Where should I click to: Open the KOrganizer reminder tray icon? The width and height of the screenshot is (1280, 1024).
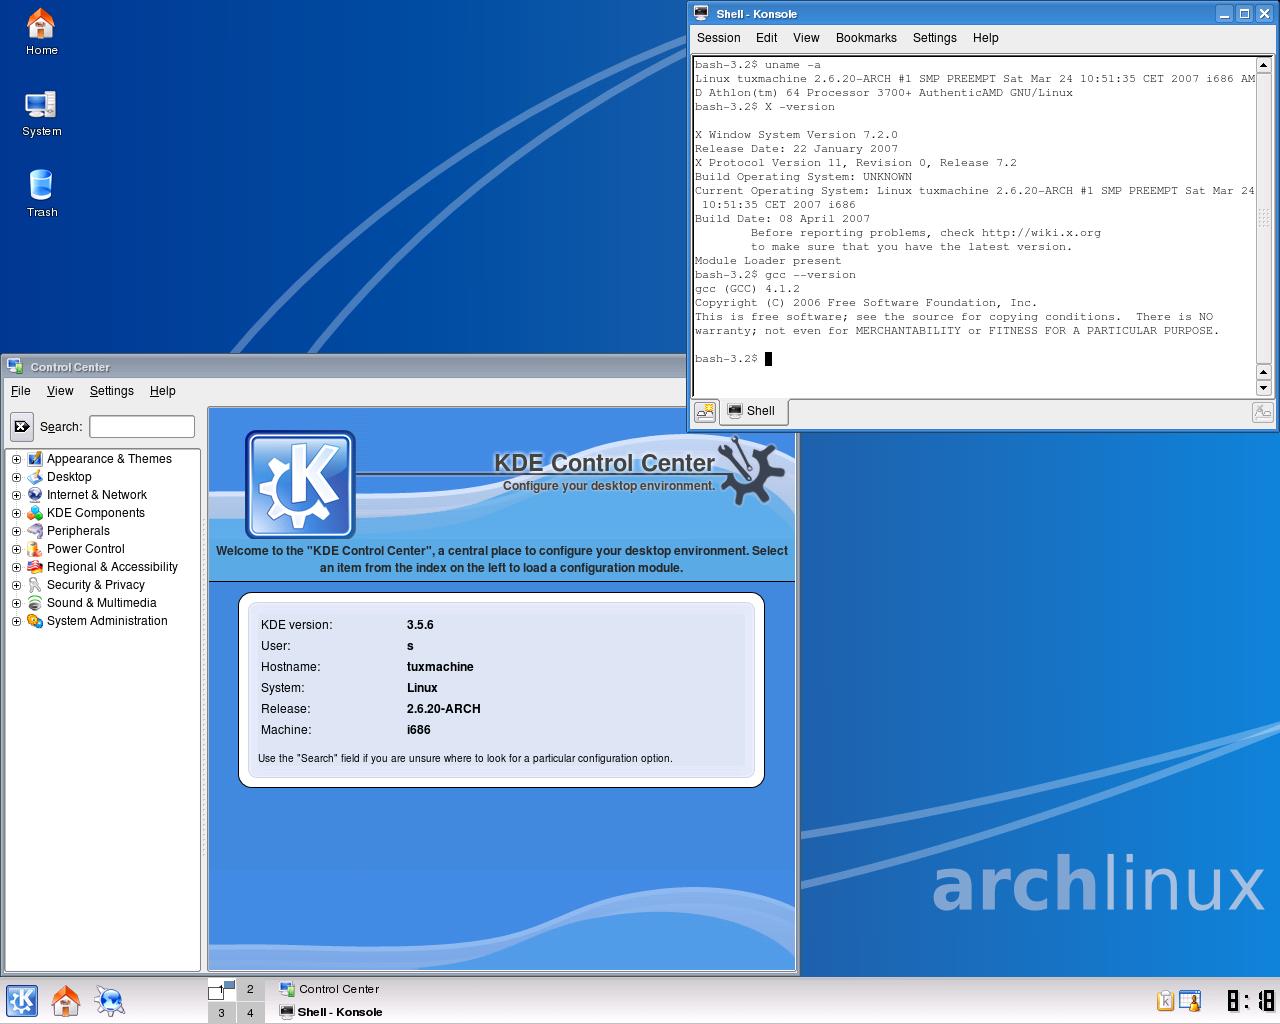[x=1190, y=1000]
